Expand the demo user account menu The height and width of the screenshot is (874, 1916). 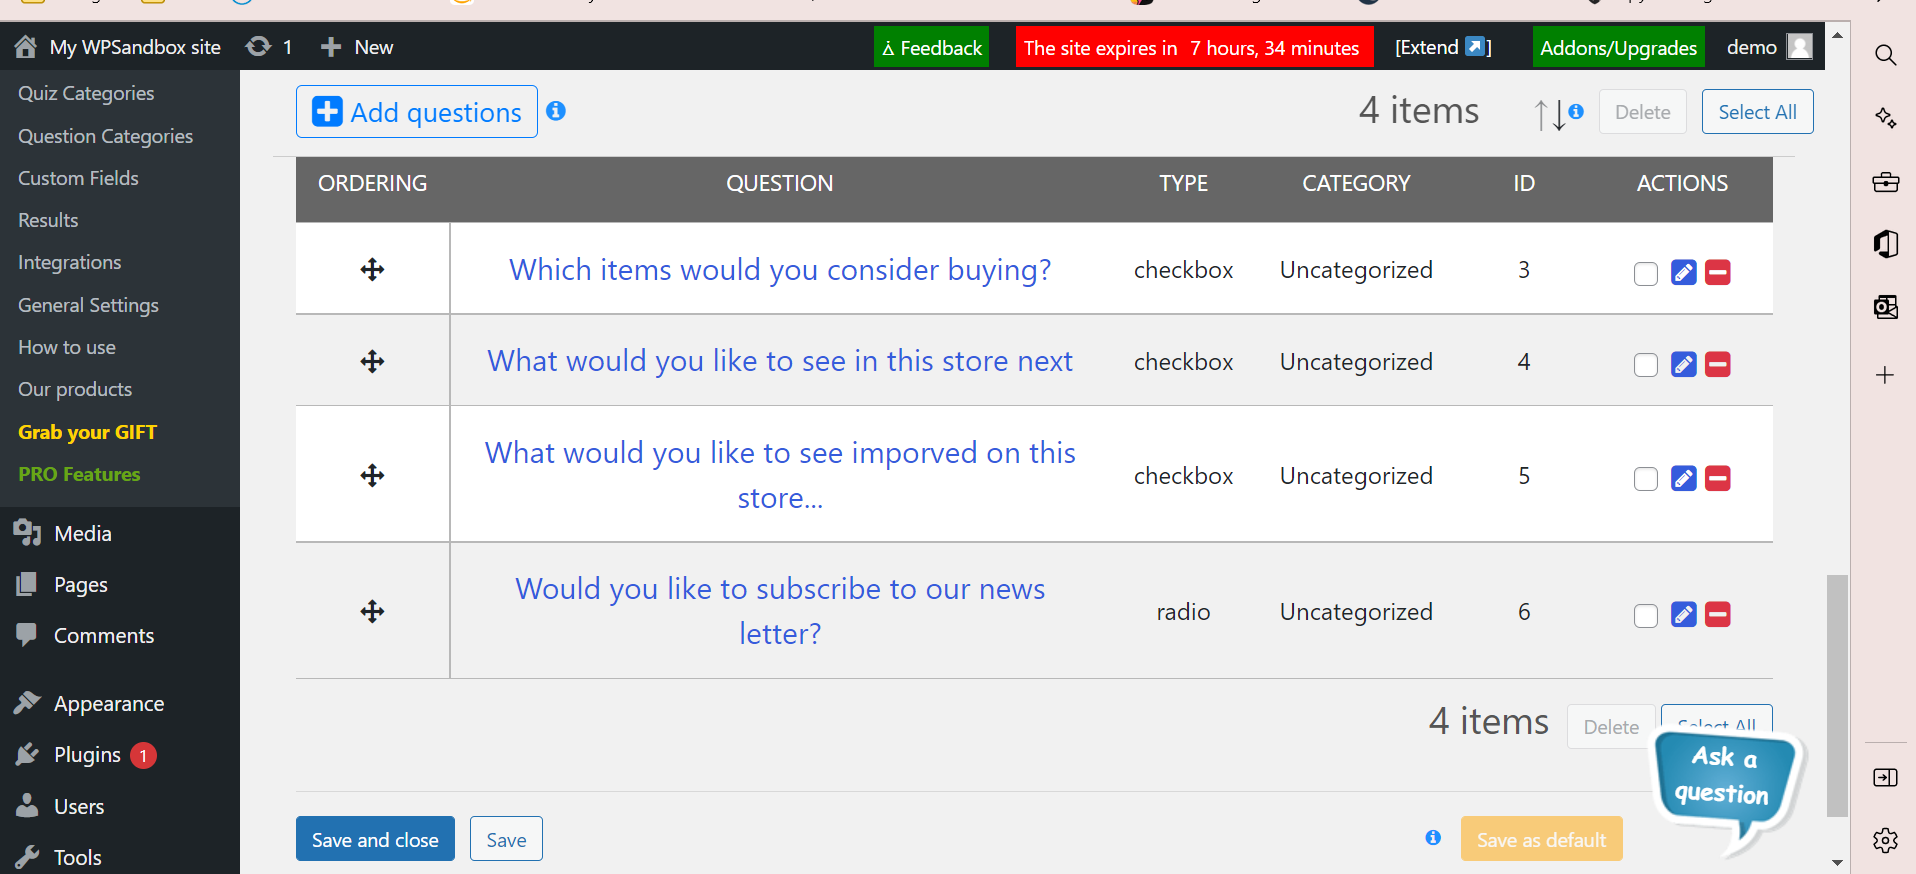click(x=1767, y=47)
